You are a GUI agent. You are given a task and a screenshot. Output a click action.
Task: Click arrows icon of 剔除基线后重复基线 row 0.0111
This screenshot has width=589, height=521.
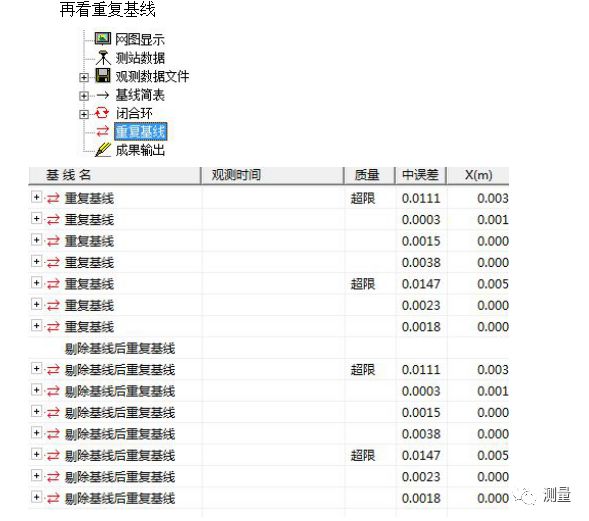[x=53, y=370]
